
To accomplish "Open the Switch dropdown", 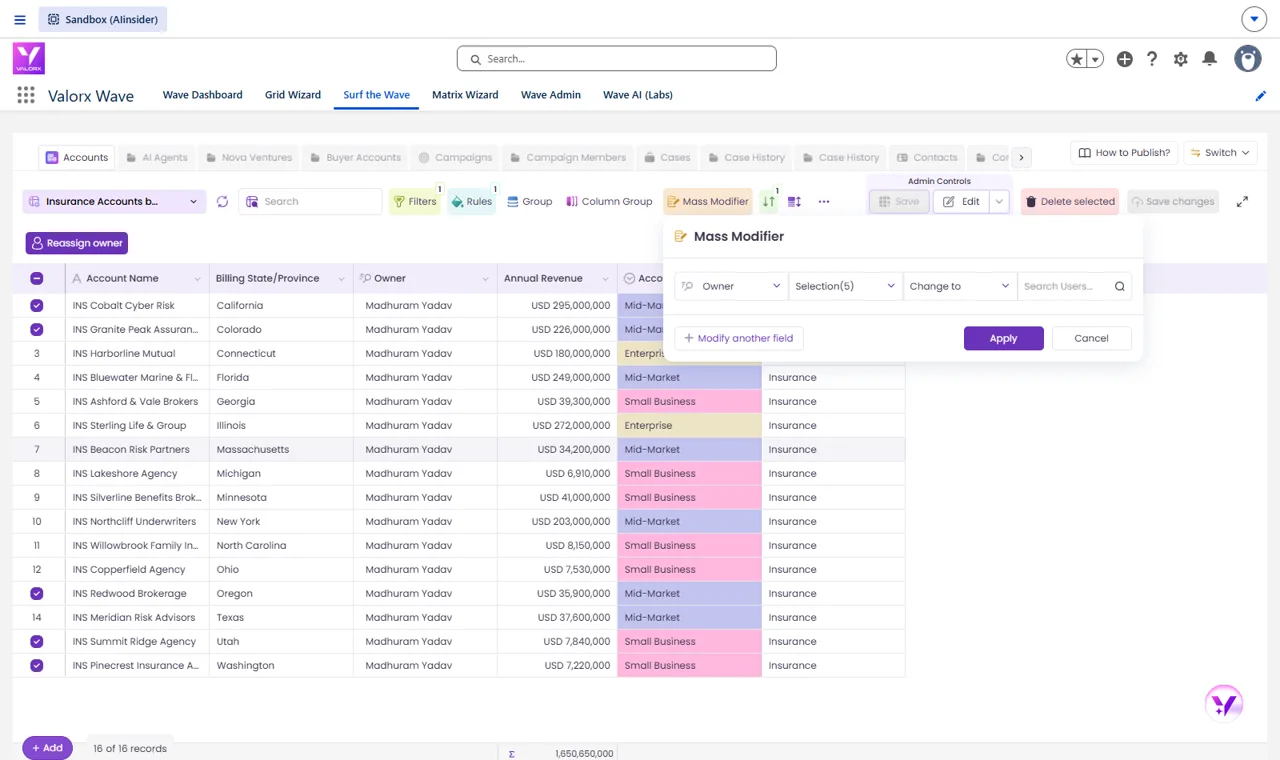I will click(x=1220, y=153).
